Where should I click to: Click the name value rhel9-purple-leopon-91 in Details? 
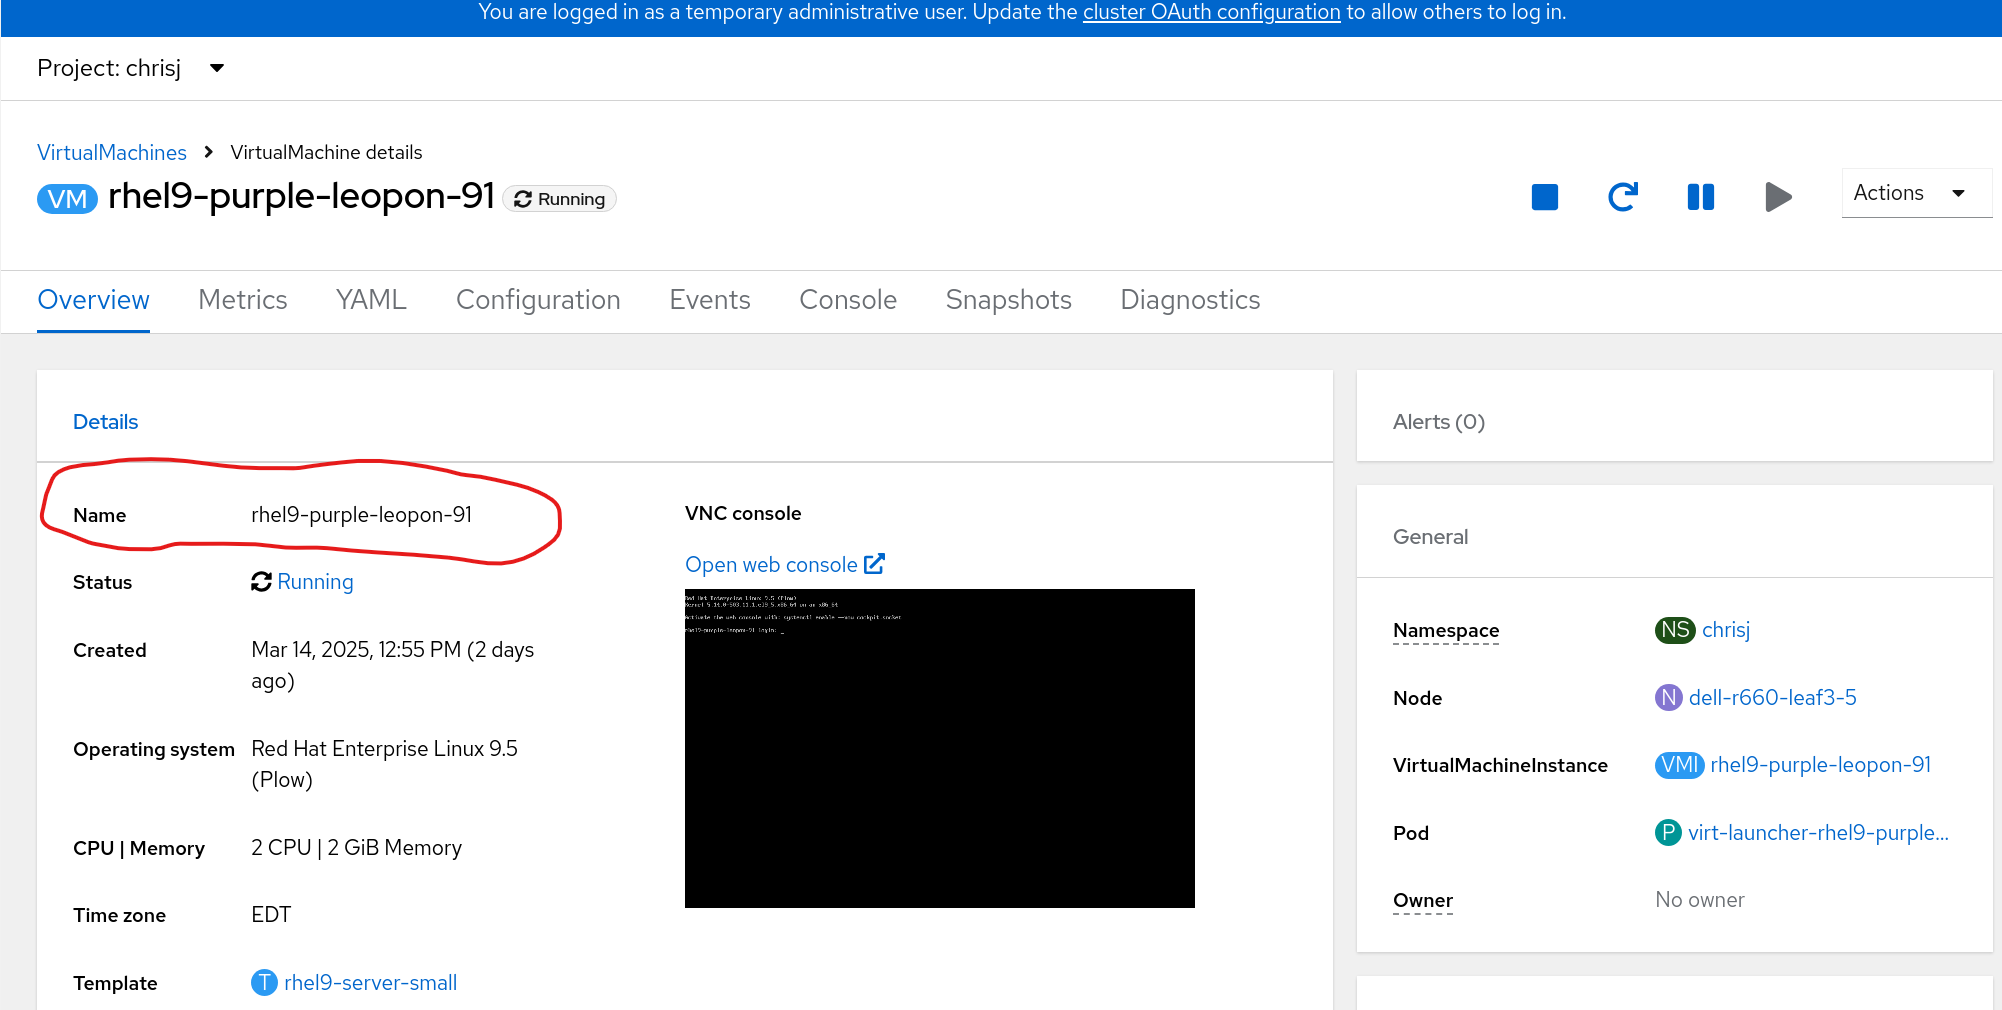tap(361, 515)
